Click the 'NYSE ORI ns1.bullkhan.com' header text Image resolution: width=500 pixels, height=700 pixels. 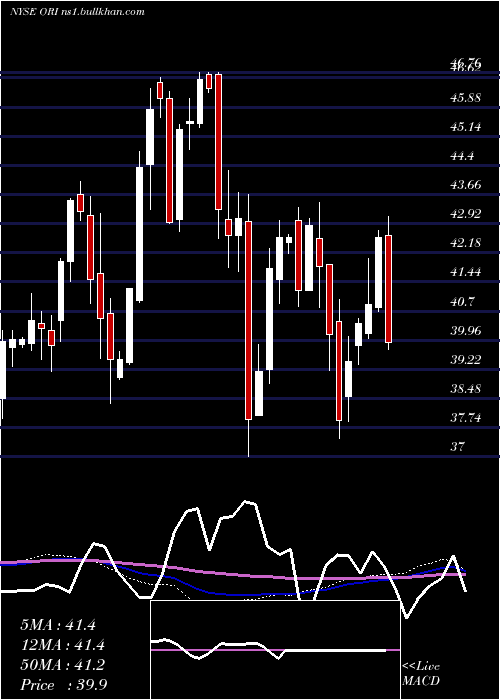[x=77, y=12]
